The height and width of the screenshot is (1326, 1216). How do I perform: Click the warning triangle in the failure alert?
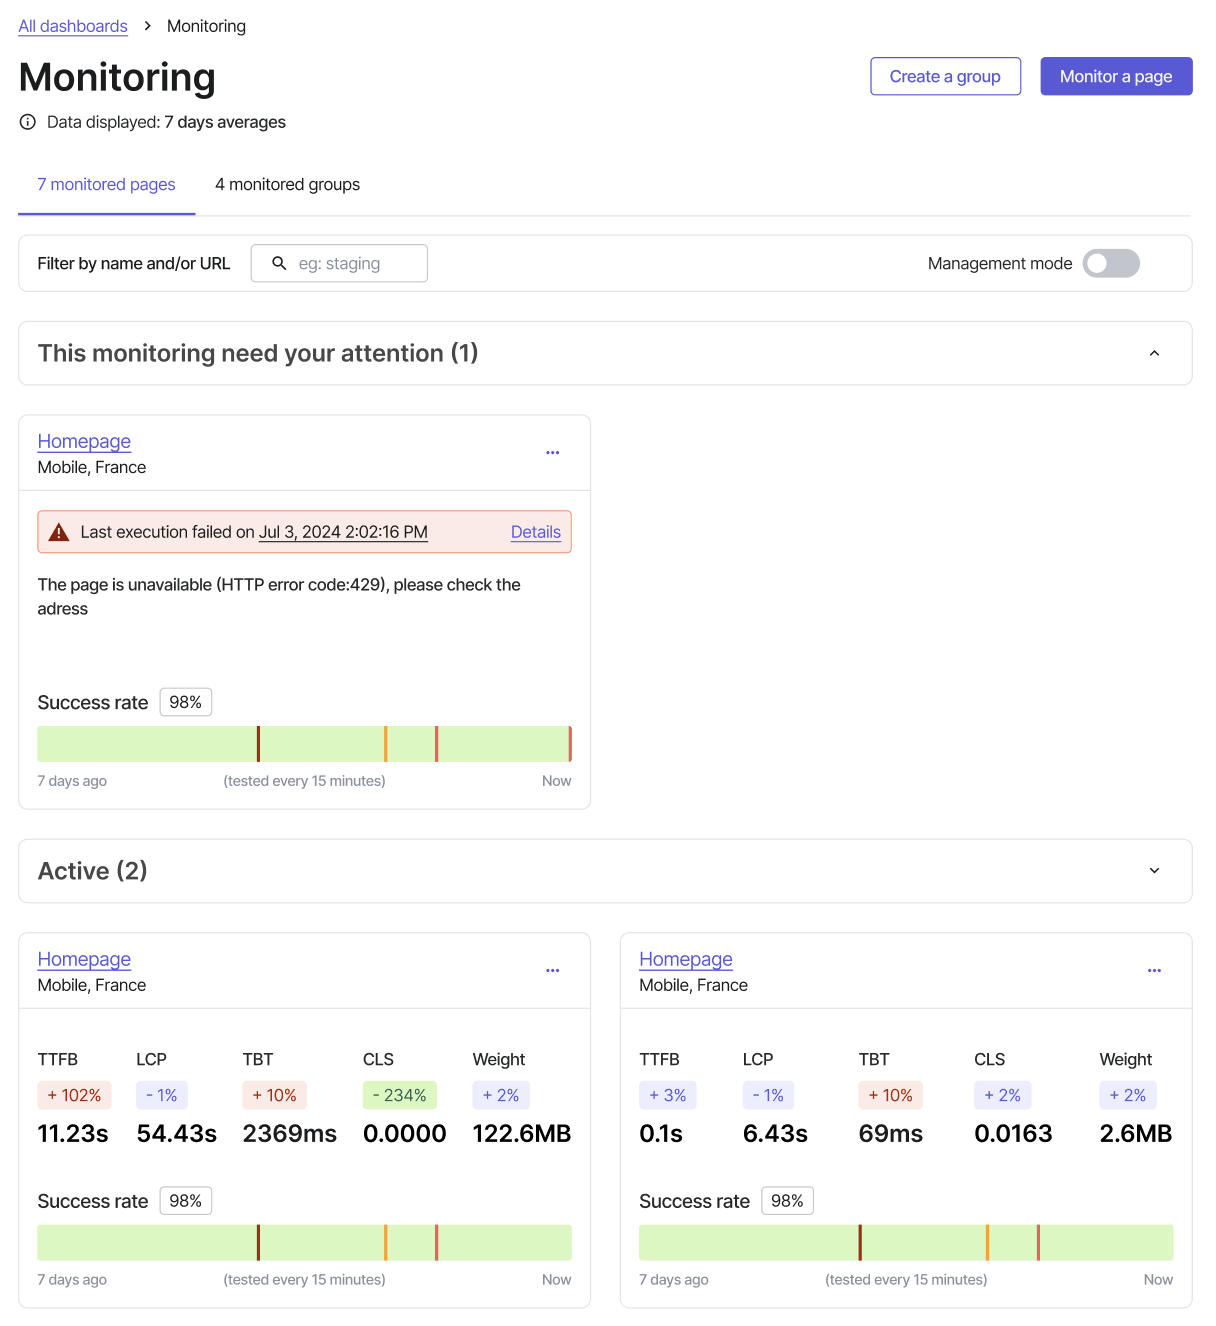60,531
